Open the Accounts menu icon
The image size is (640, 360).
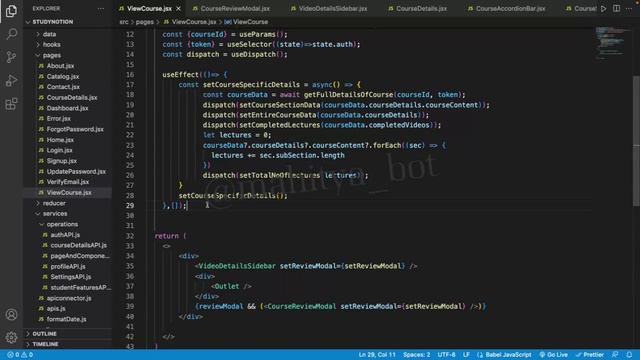(x=11, y=315)
